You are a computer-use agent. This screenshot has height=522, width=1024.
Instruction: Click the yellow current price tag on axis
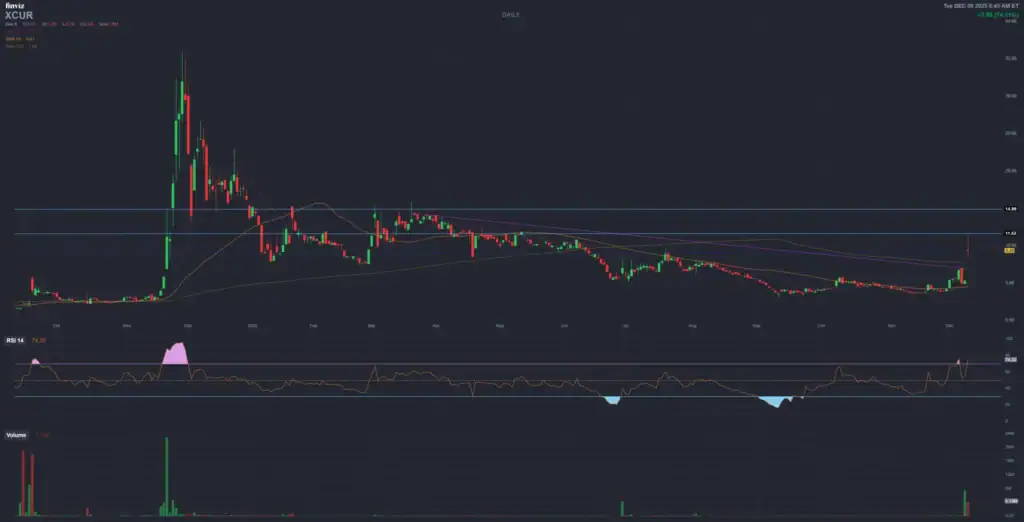click(x=1010, y=250)
